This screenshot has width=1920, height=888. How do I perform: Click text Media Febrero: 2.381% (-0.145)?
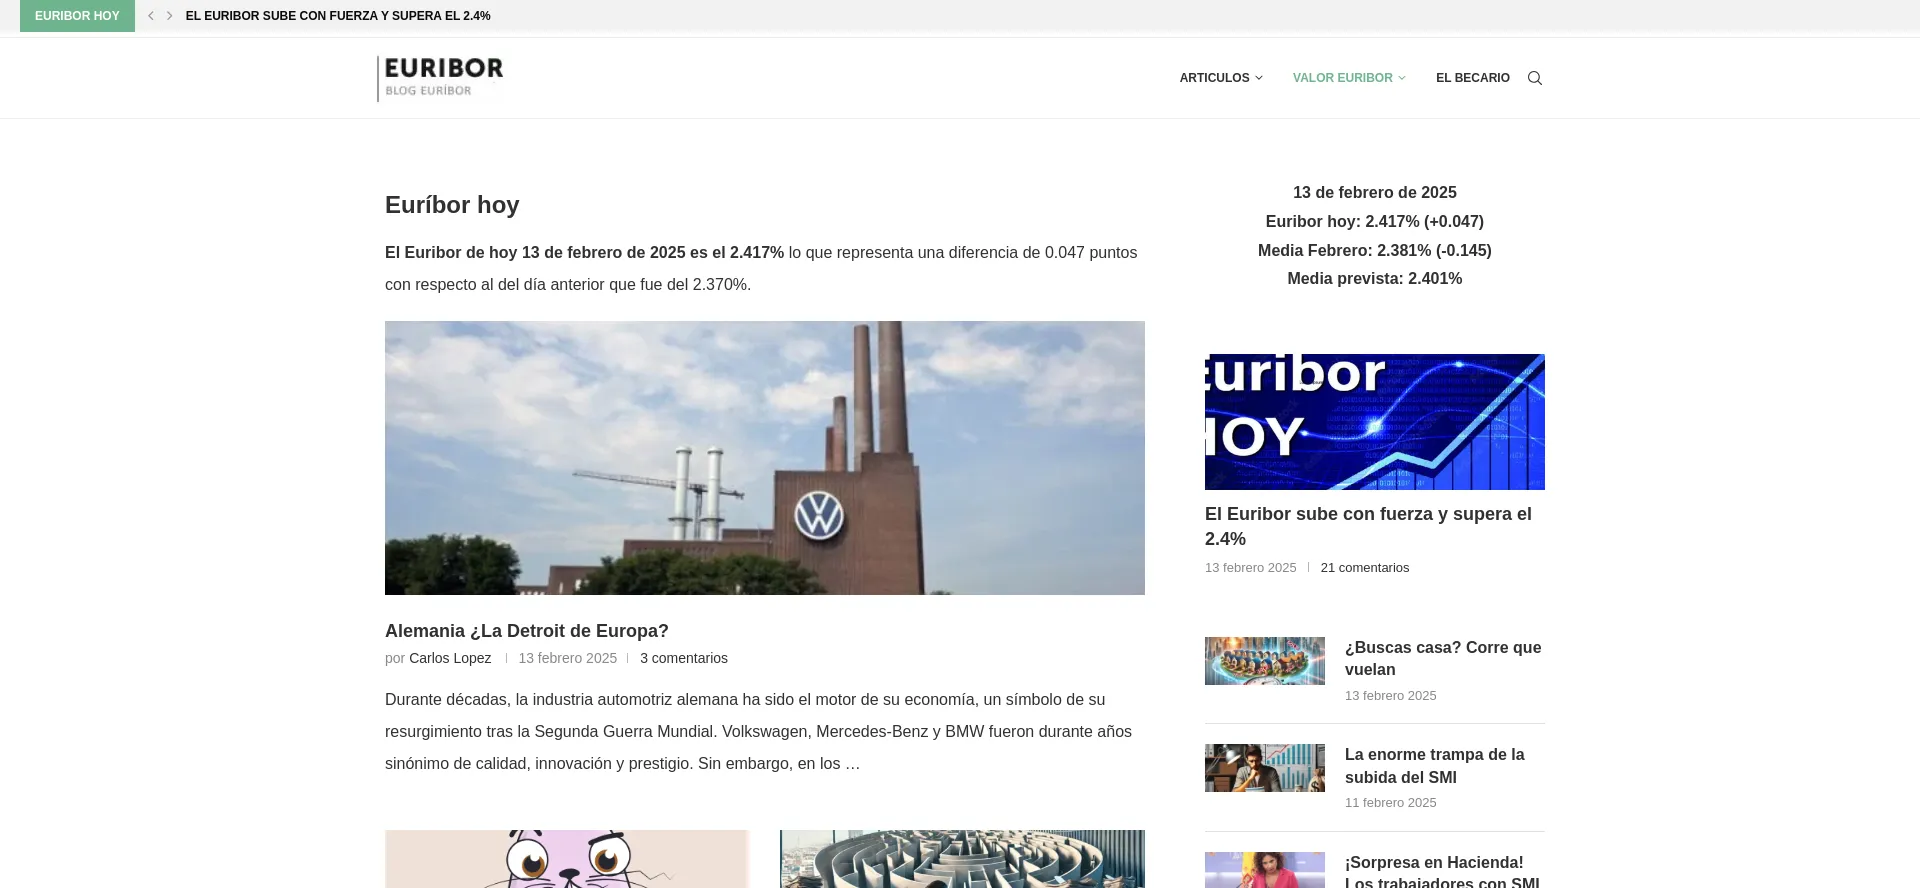click(x=1375, y=250)
